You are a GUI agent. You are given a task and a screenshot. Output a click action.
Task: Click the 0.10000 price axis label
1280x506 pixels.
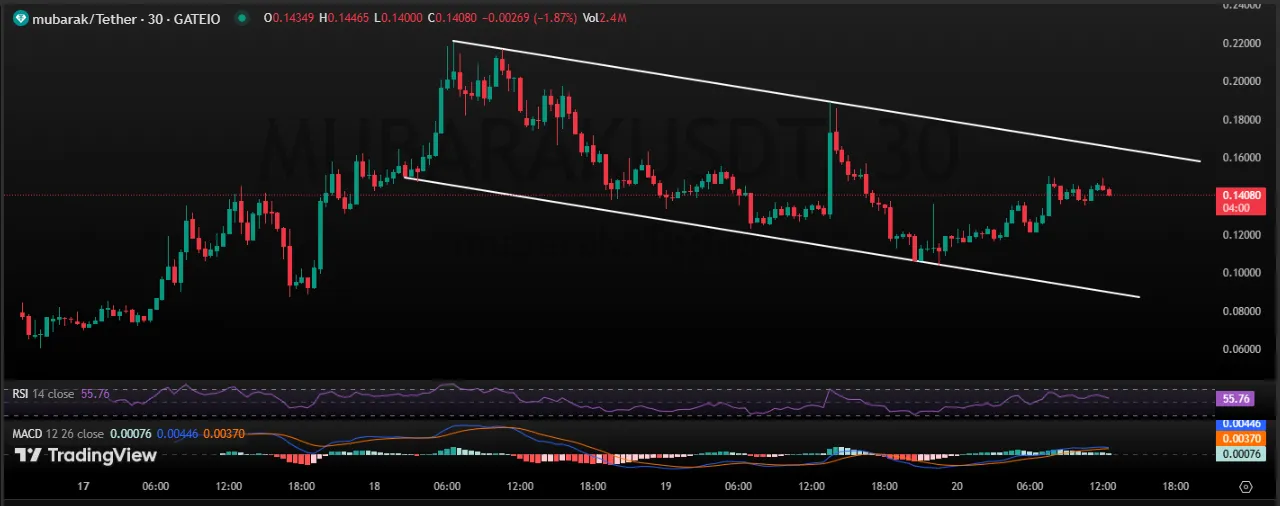pyautogui.click(x=1240, y=273)
